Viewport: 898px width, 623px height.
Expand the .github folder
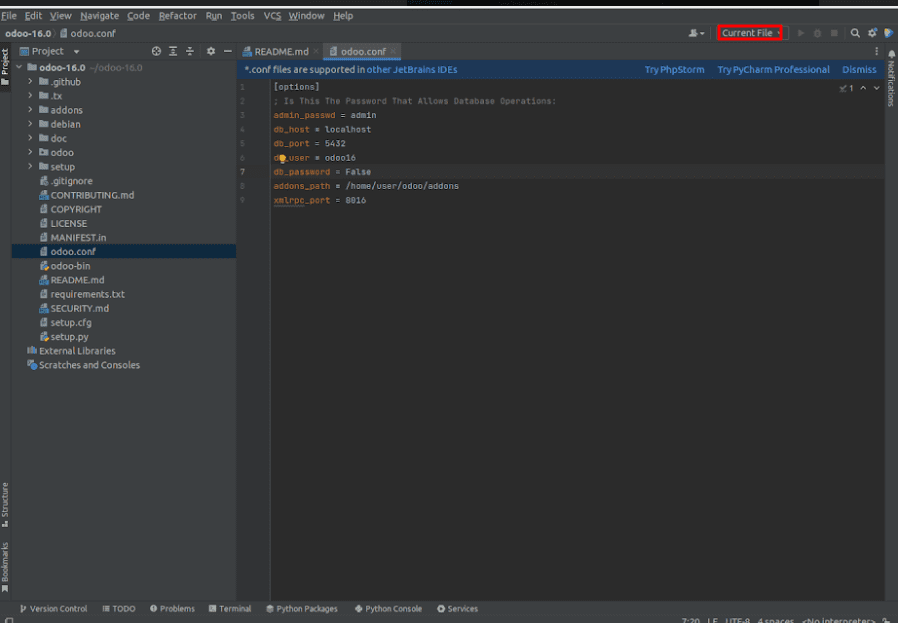click(x=30, y=81)
